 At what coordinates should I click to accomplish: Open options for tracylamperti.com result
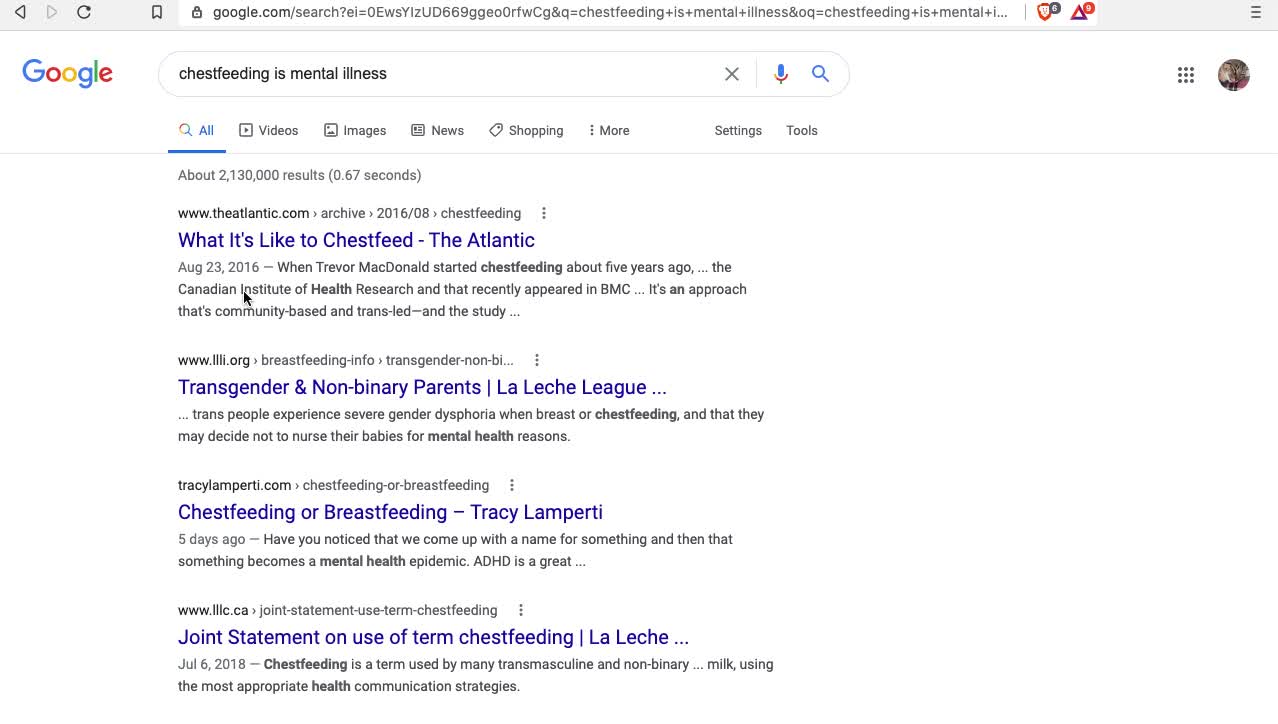(x=512, y=485)
